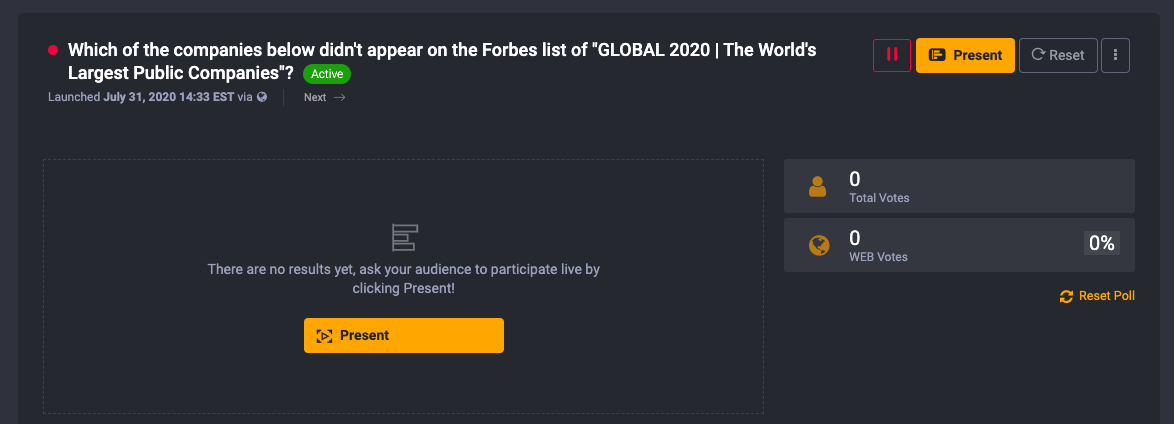Screen dimensions: 1174x424
Task: Click the green Active status badge
Action: coord(326,74)
